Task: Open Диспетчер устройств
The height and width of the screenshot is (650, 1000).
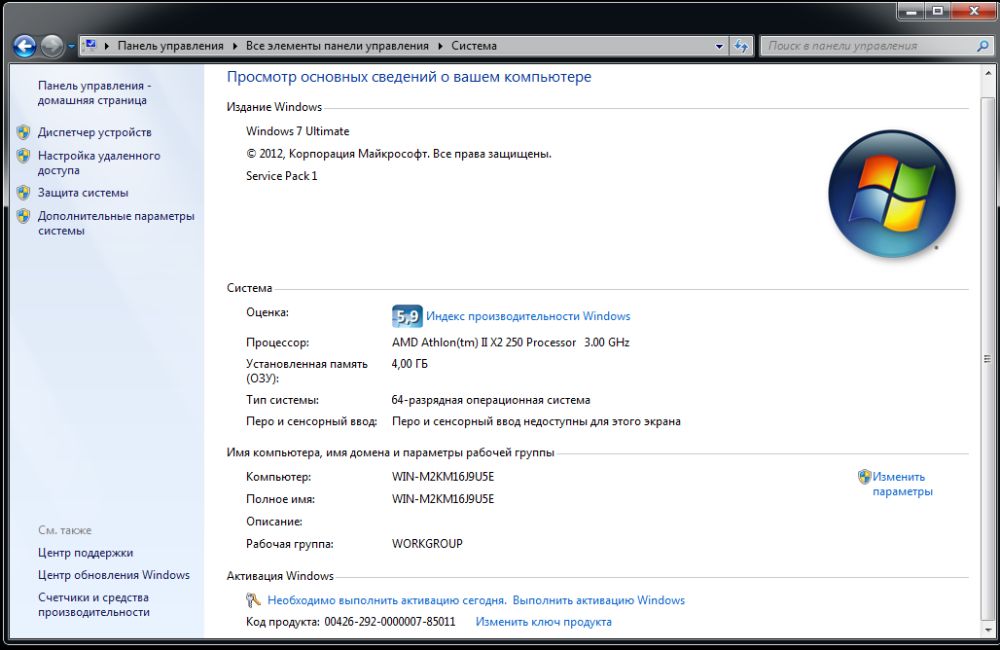Action: click(x=94, y=132)
